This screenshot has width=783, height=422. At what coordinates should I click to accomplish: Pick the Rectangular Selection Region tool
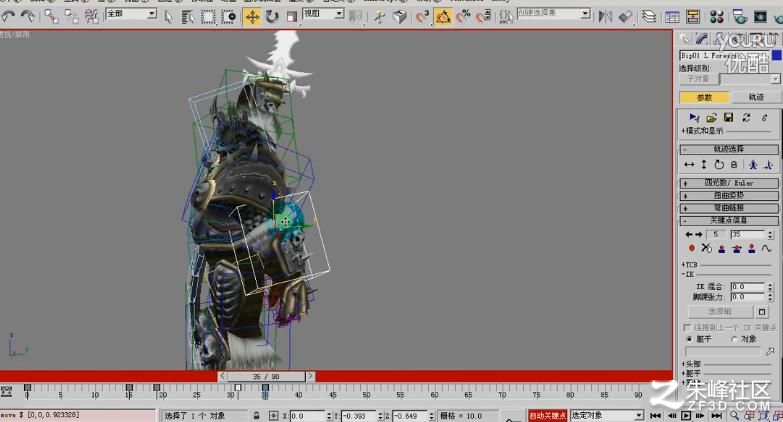(208, 17)
